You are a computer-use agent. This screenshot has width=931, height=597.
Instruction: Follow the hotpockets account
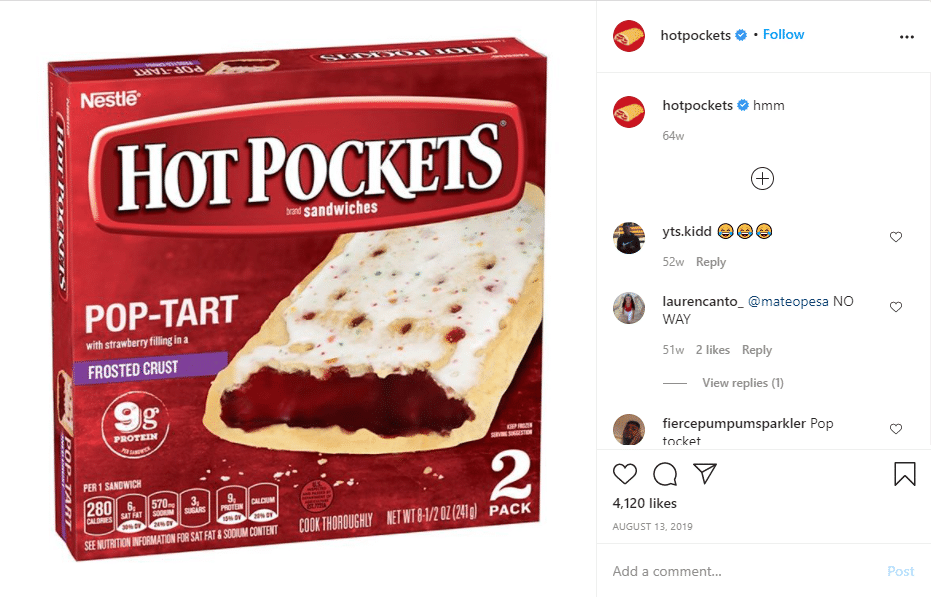[783, 34]
